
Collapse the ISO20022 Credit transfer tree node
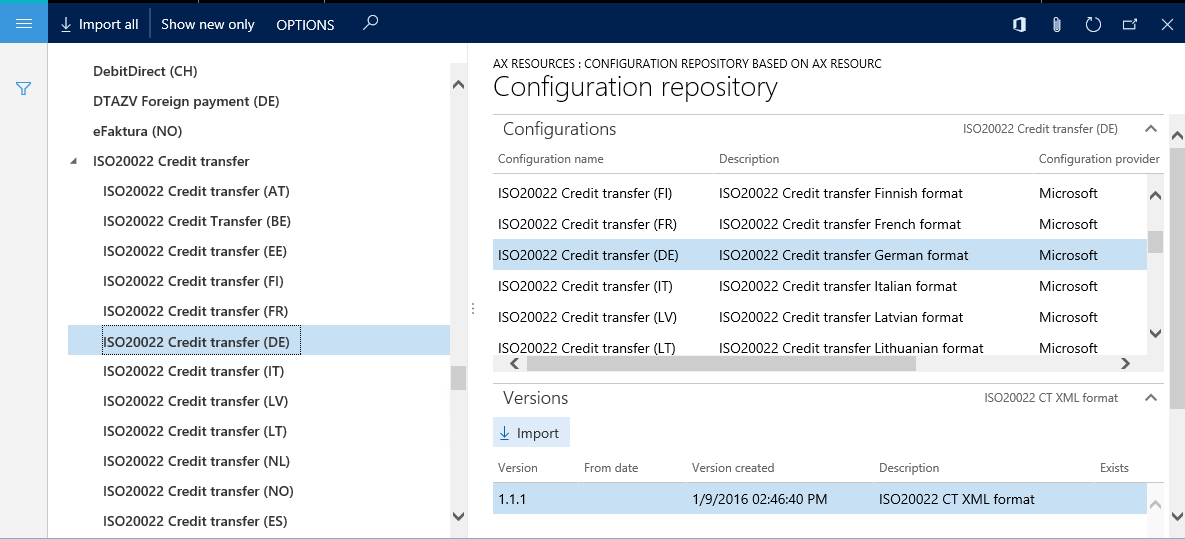click(x=73, y=161)
